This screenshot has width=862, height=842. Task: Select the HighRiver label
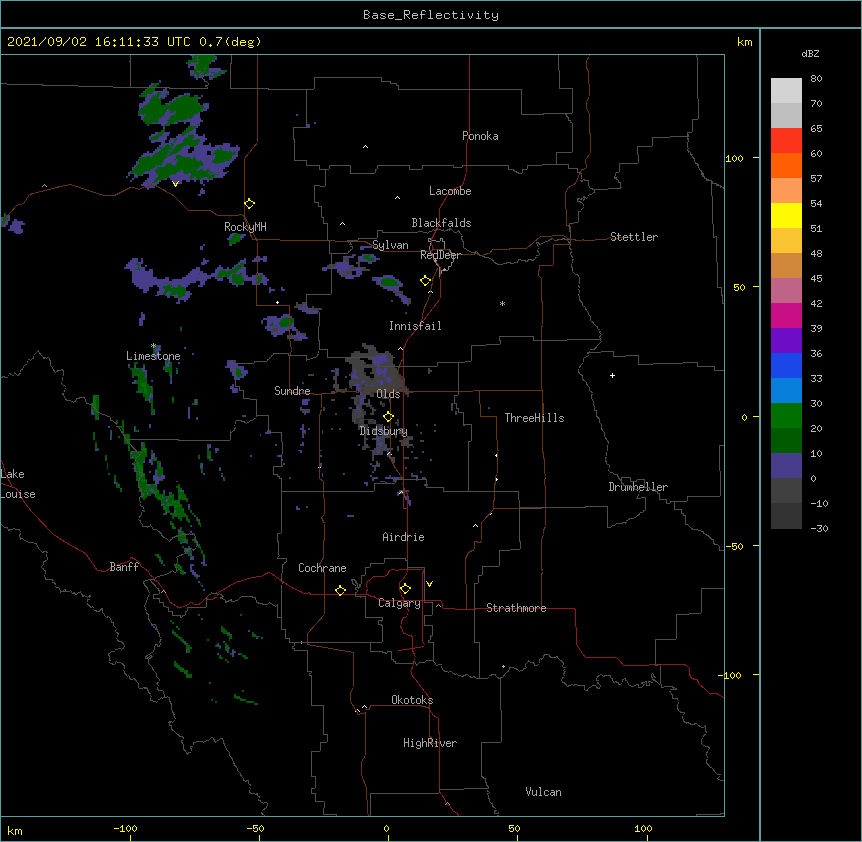coord(430,743)
